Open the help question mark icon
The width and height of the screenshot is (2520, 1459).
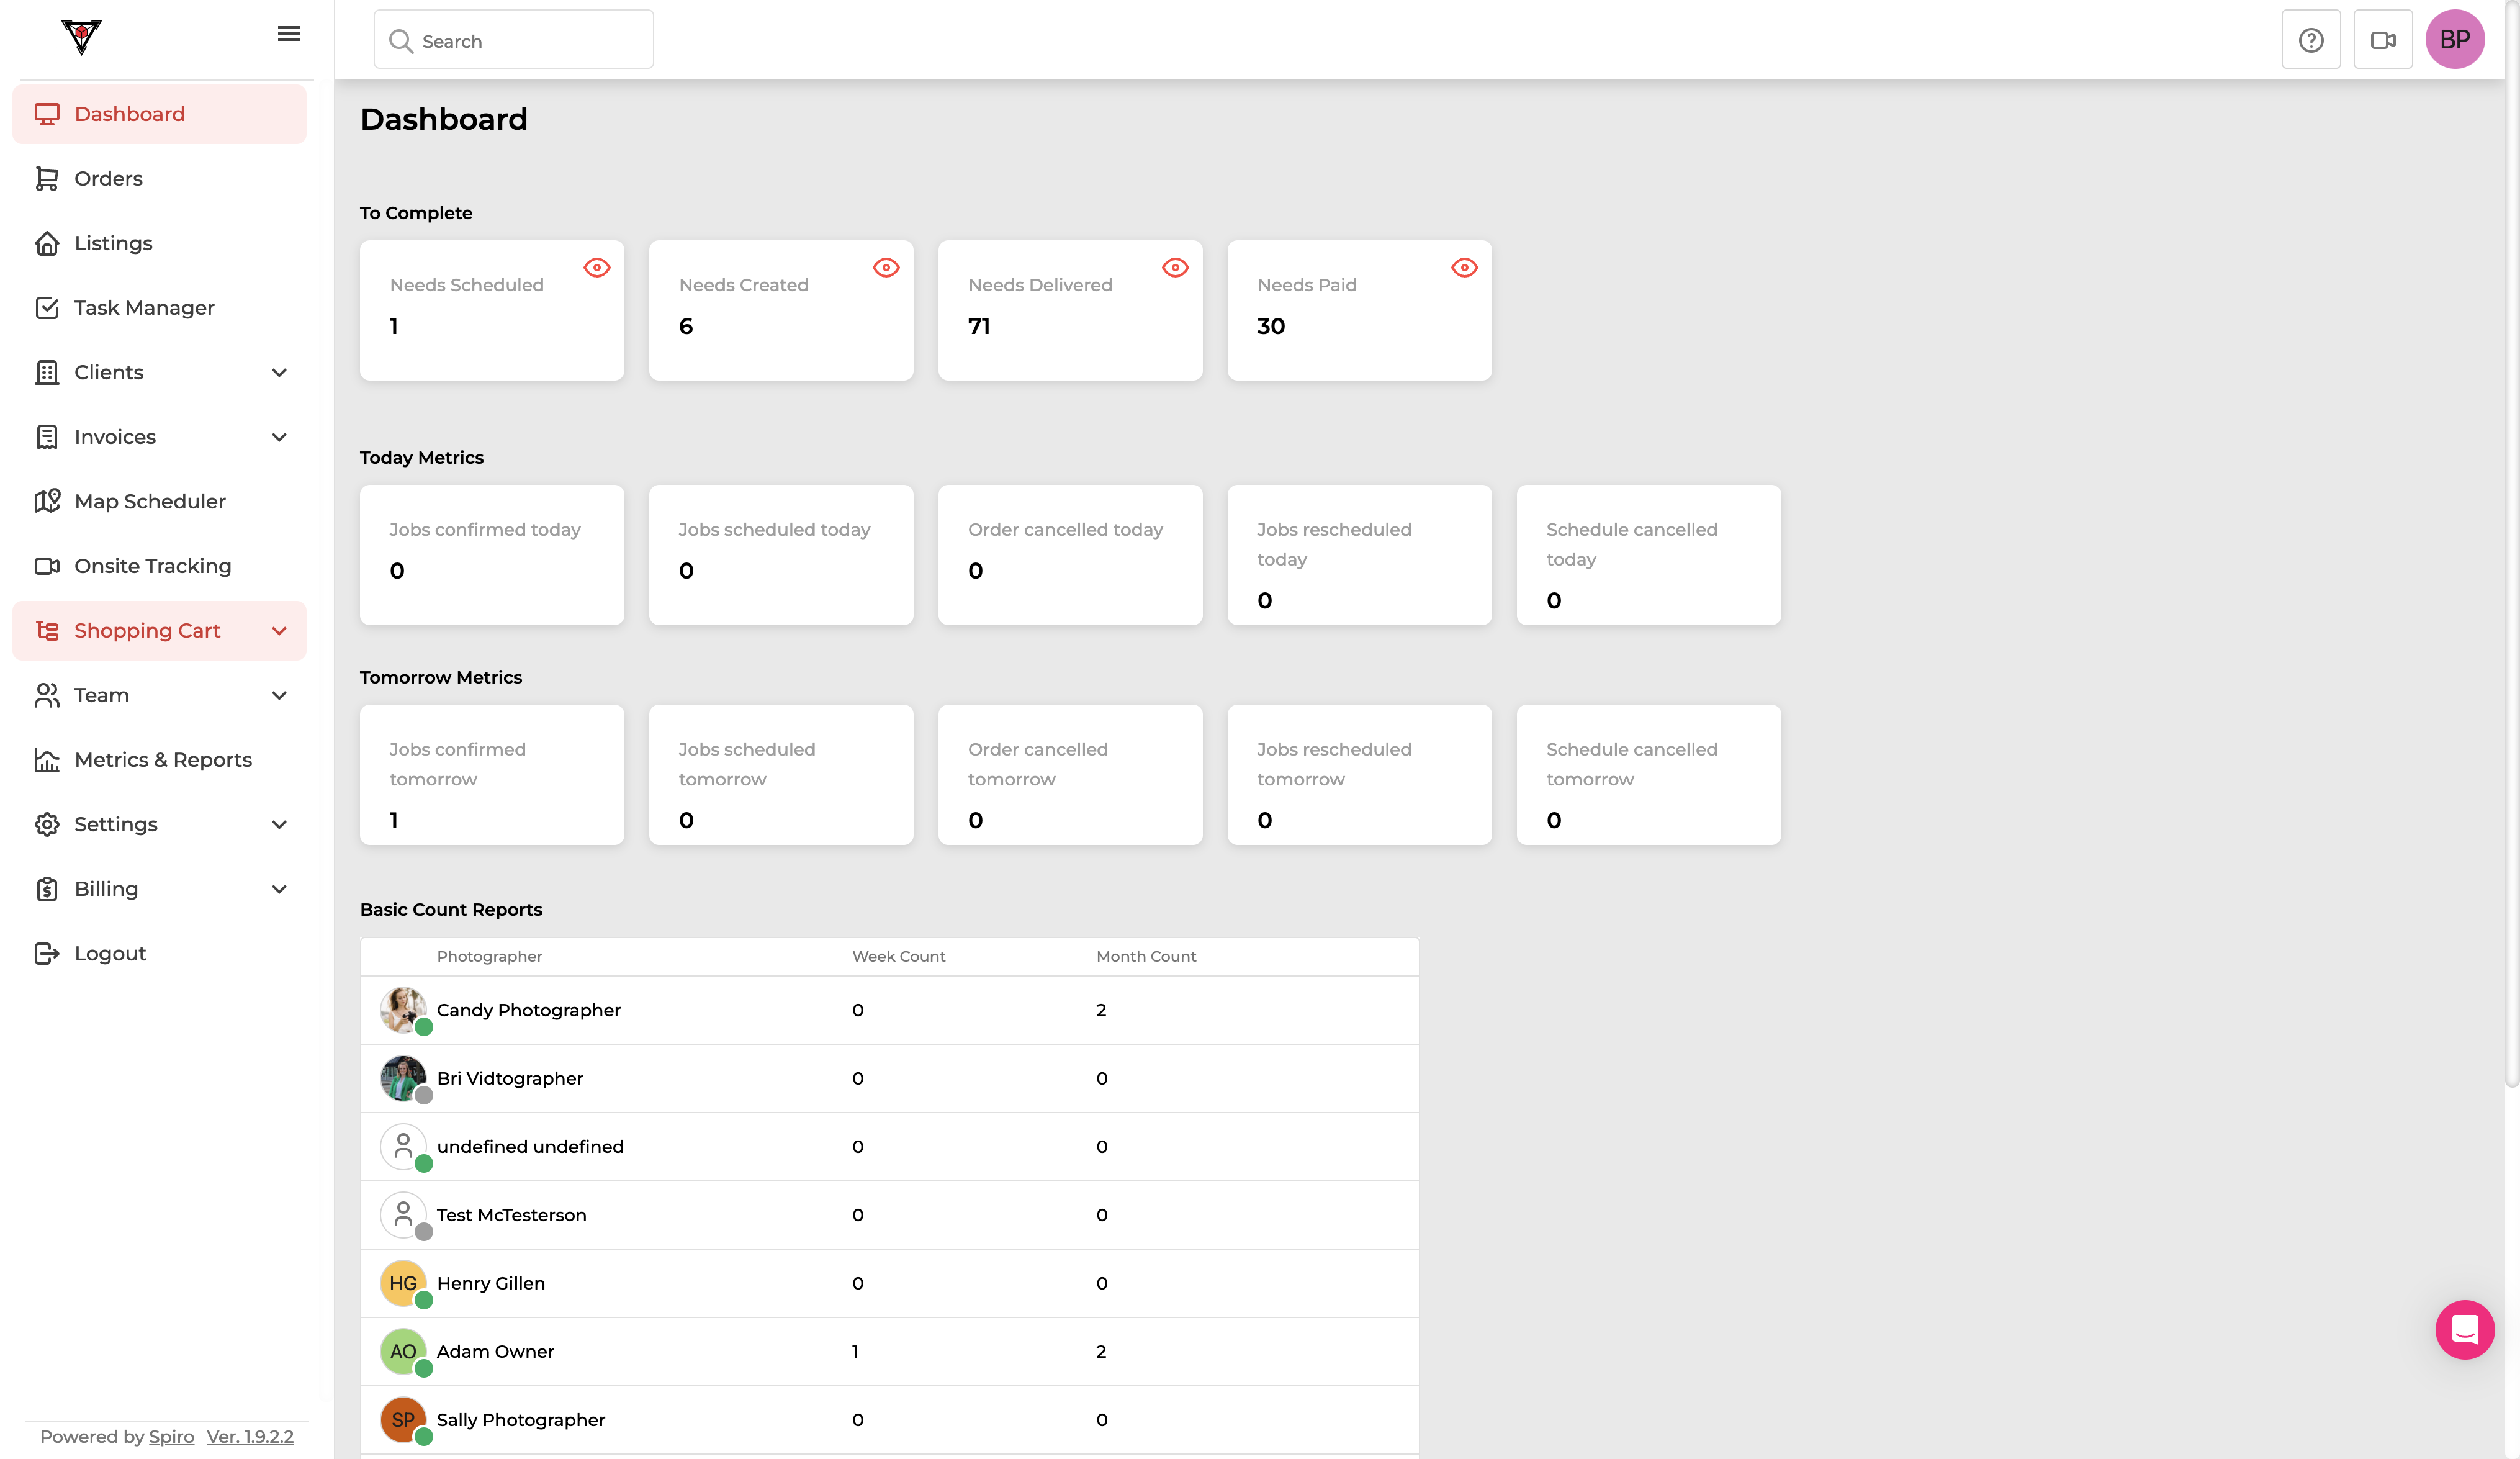[2311, 40]
